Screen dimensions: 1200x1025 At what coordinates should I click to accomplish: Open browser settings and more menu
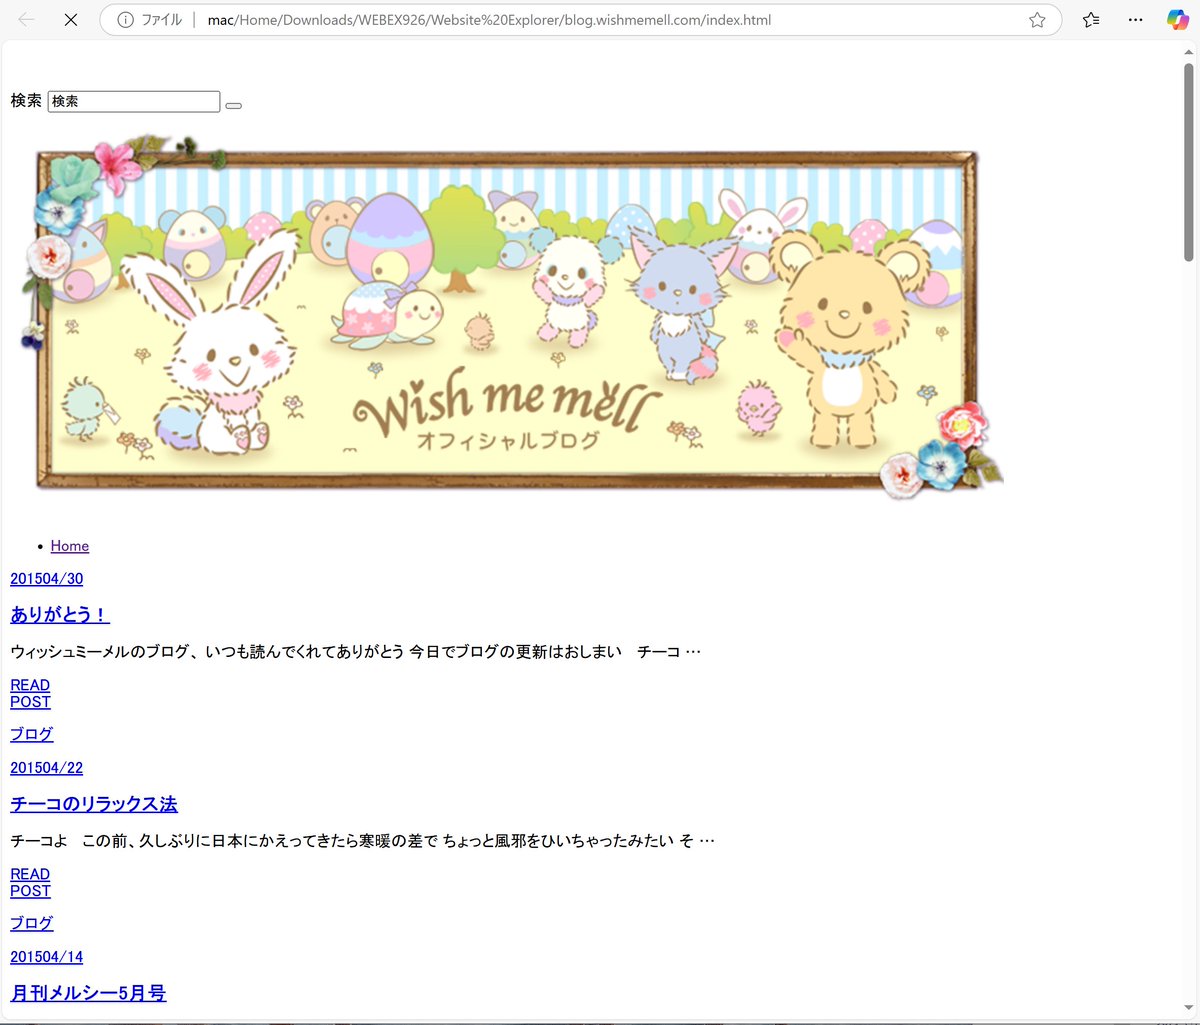(x=1135, y=20)
